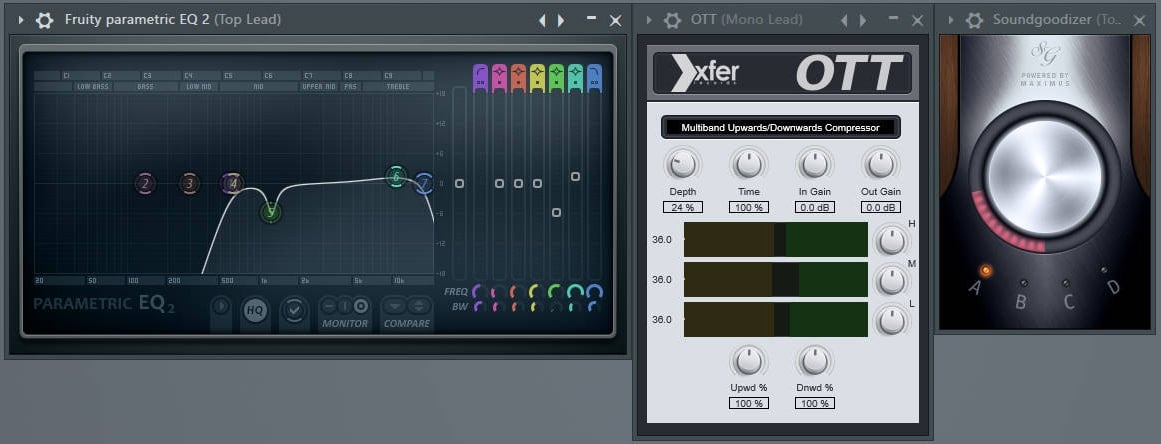Click the OTT Upwd % knob
Screen dimensions: 1161x444
(749, 360)
